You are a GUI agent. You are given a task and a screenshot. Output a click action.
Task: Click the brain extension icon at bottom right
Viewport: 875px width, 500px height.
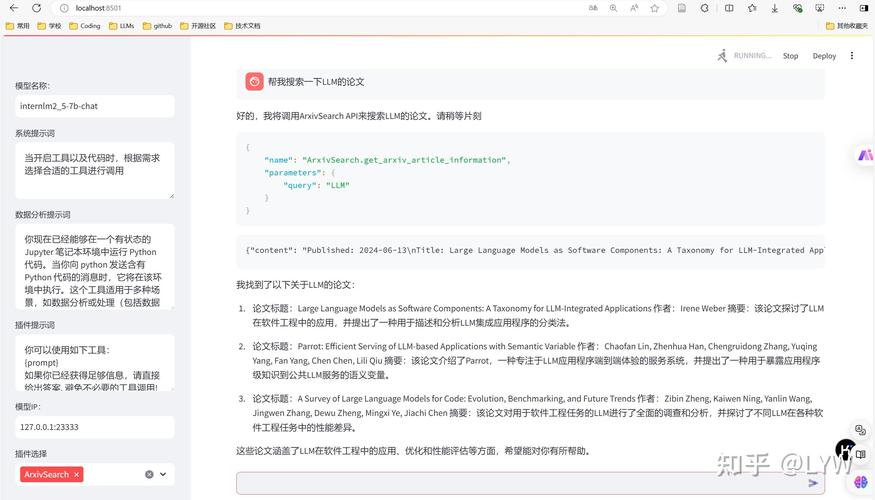pos(861,481)
